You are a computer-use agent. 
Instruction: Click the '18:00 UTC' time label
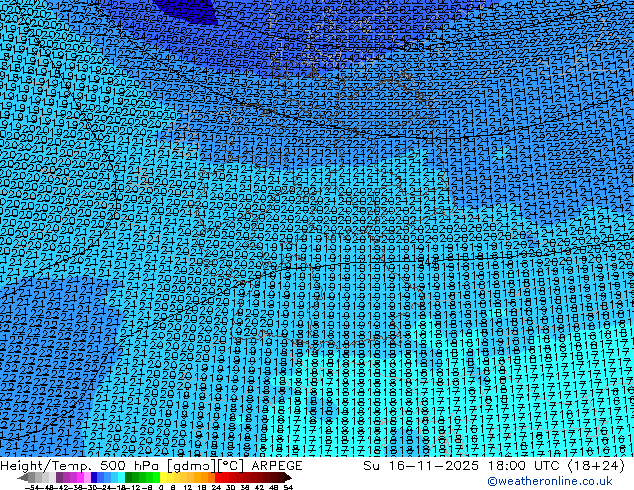pyautogui.click(x=525, y=466)
